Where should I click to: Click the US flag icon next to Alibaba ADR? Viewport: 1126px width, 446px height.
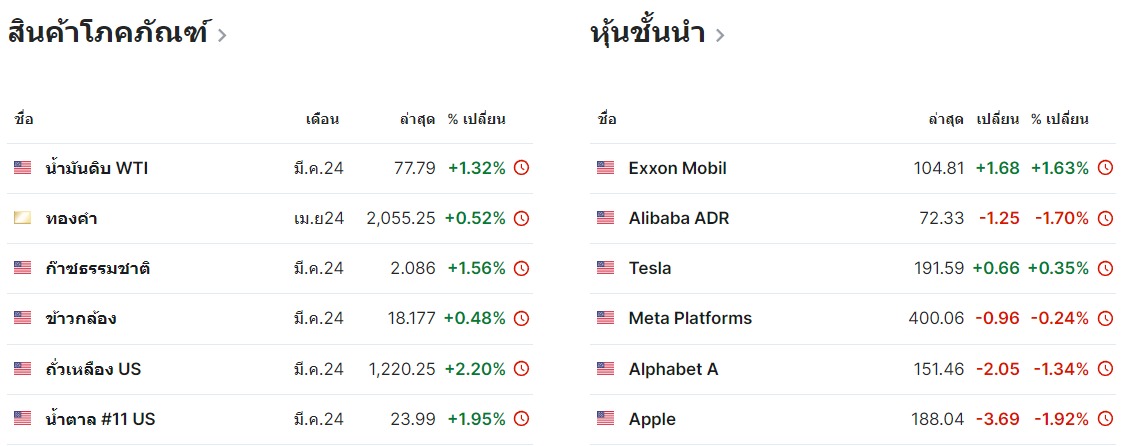[605, 218]
